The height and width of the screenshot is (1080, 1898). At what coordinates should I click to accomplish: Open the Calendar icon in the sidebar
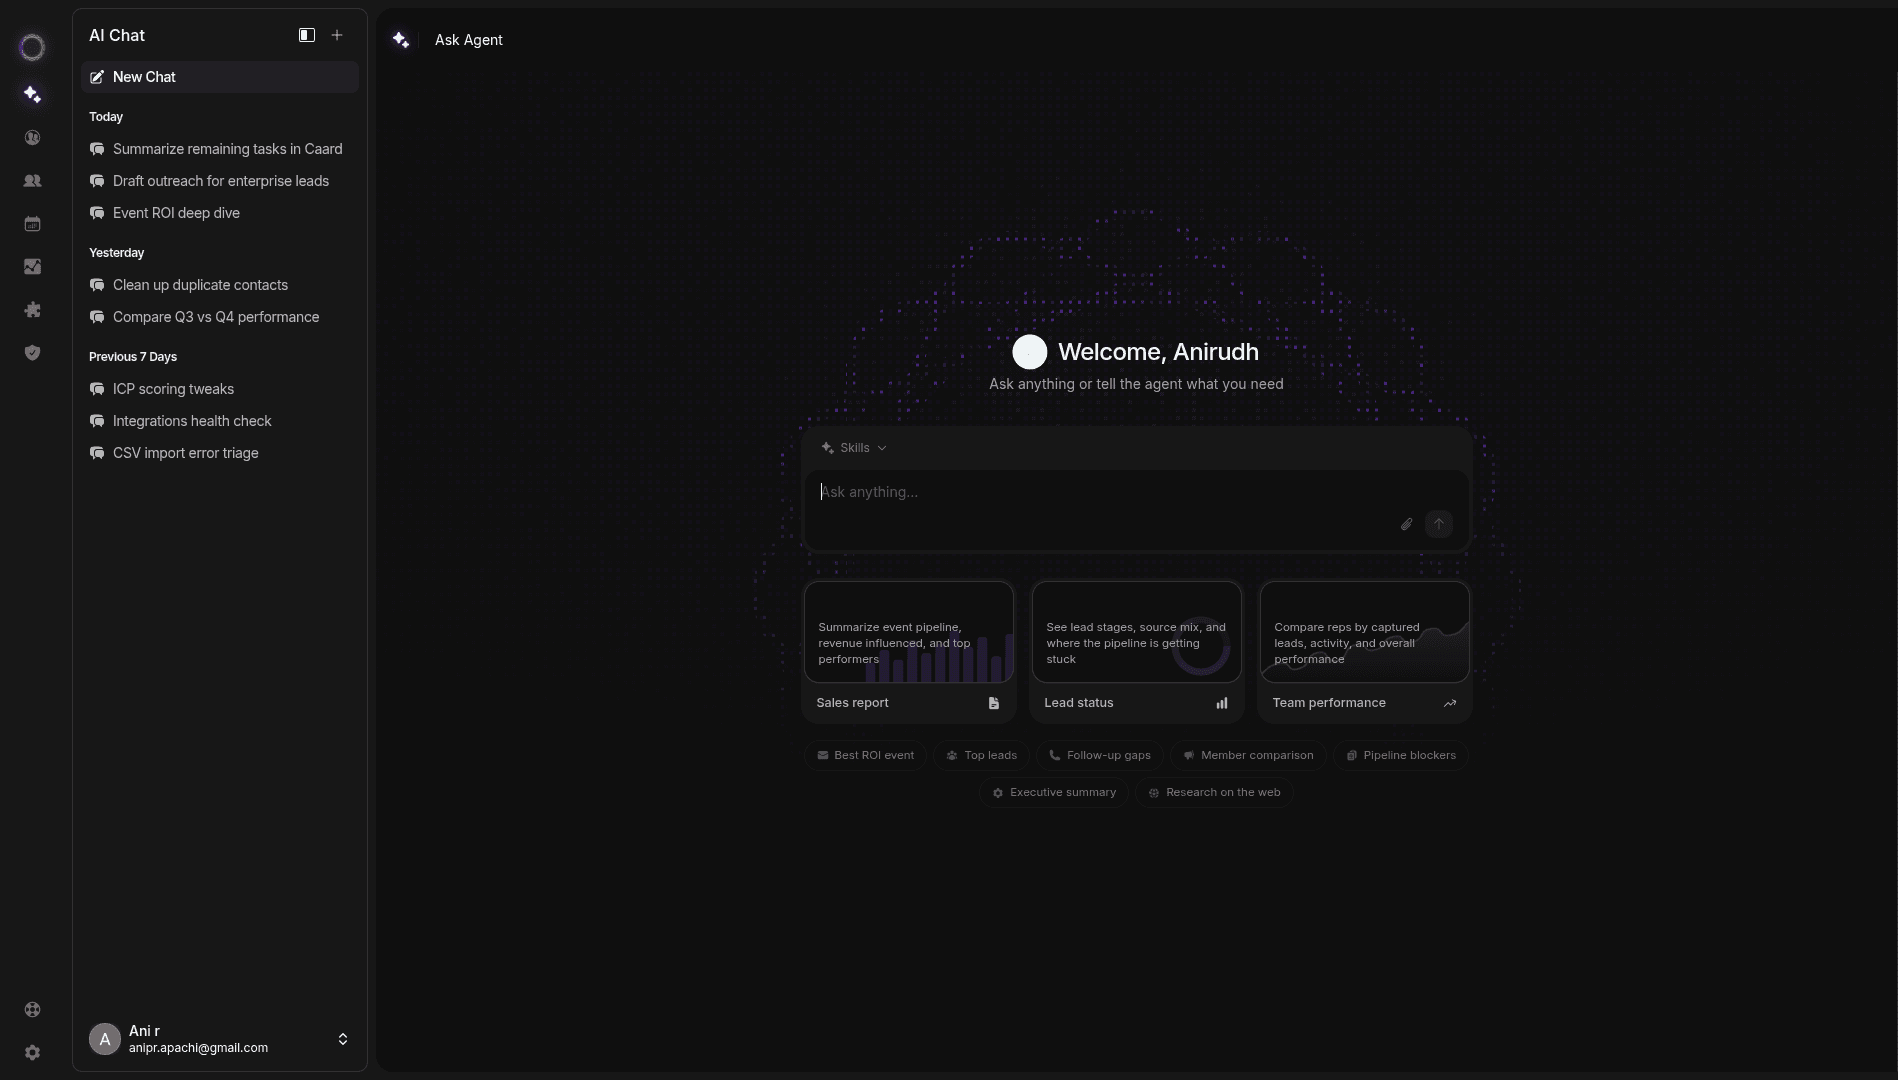(x=32, y=224)
